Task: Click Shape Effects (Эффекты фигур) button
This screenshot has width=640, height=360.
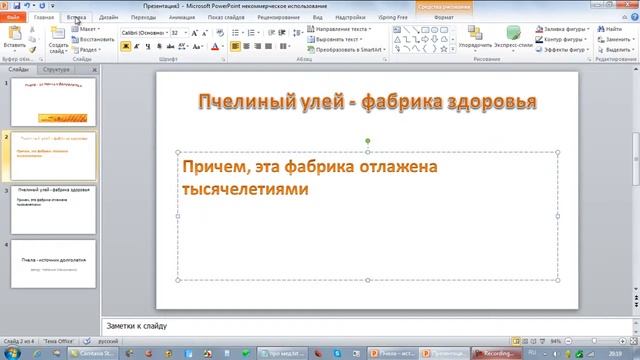Action: (562, 50)
